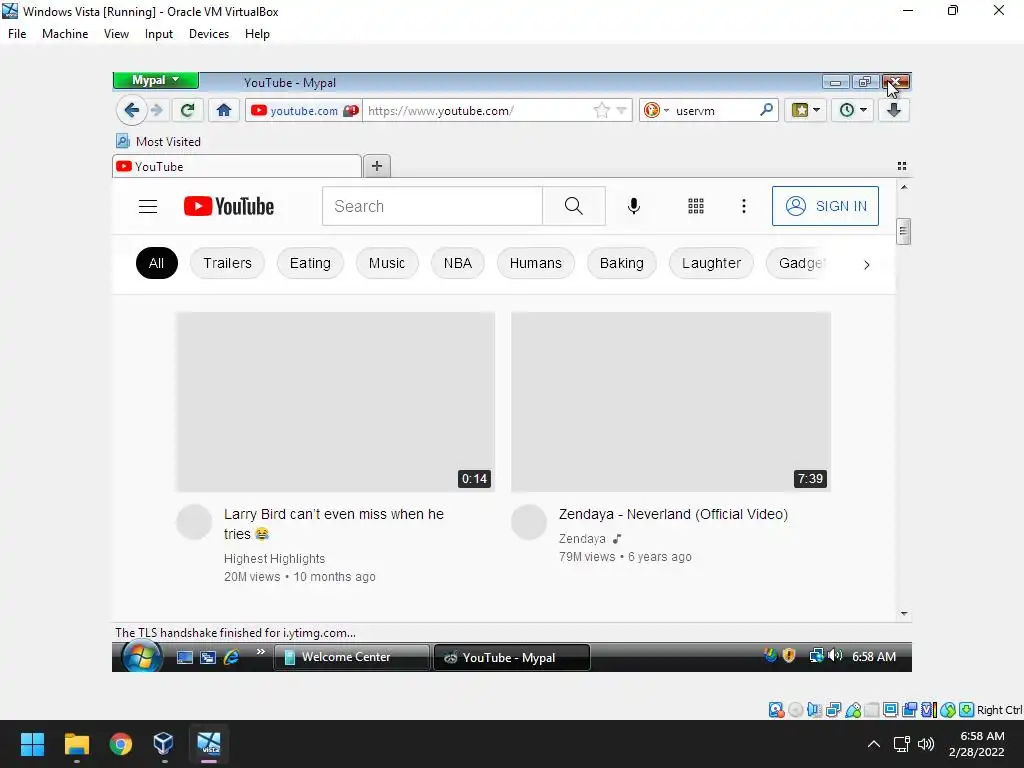Image resolution: width=1024 pixels, height=768 pixels.
Task: Click into the YouTube Search field
Action: tap(432, 206)
